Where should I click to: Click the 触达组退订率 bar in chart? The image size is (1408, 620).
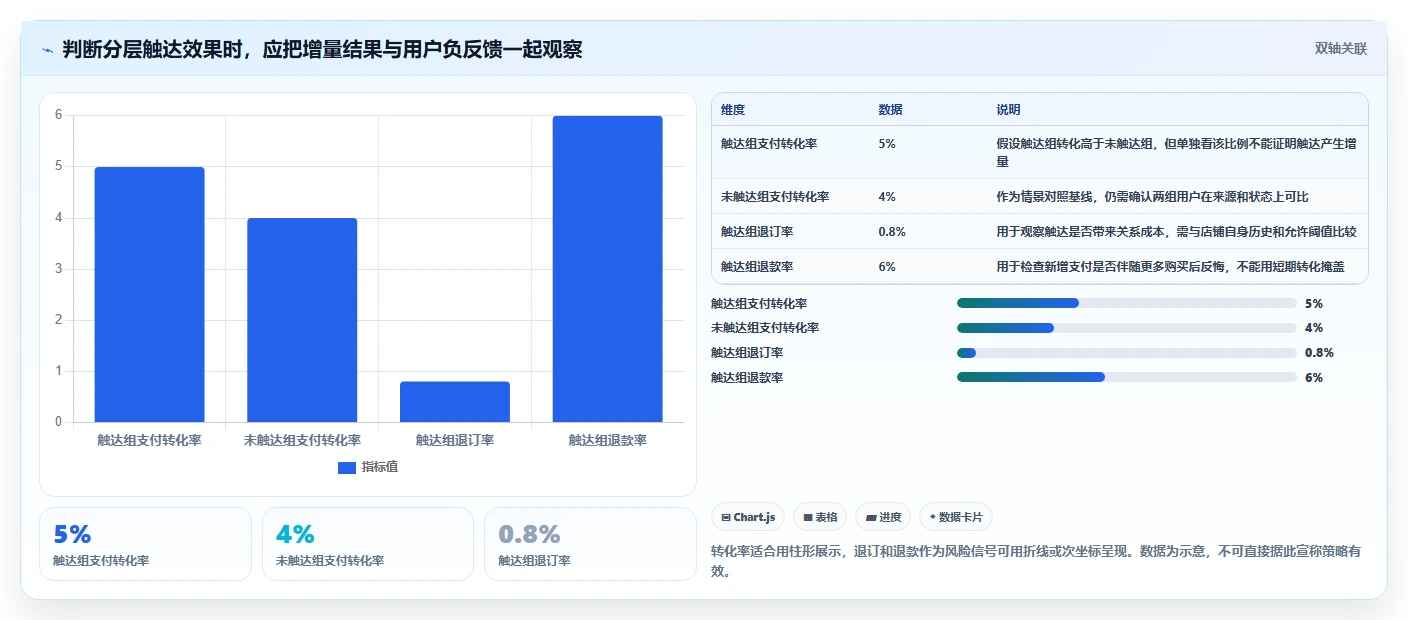click(x=455, y=401)
